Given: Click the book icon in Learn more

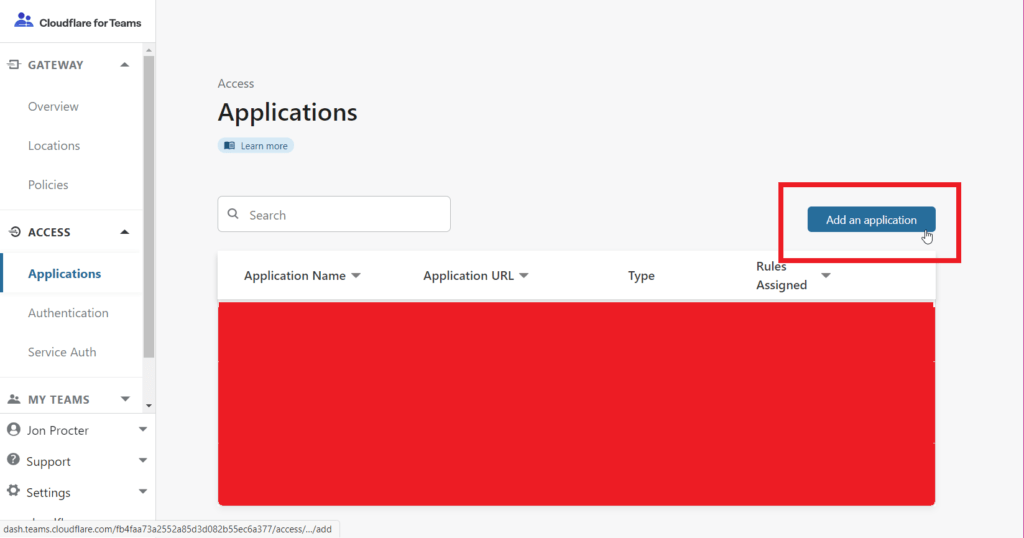Looking at the screenshot, I should point(229,146).
